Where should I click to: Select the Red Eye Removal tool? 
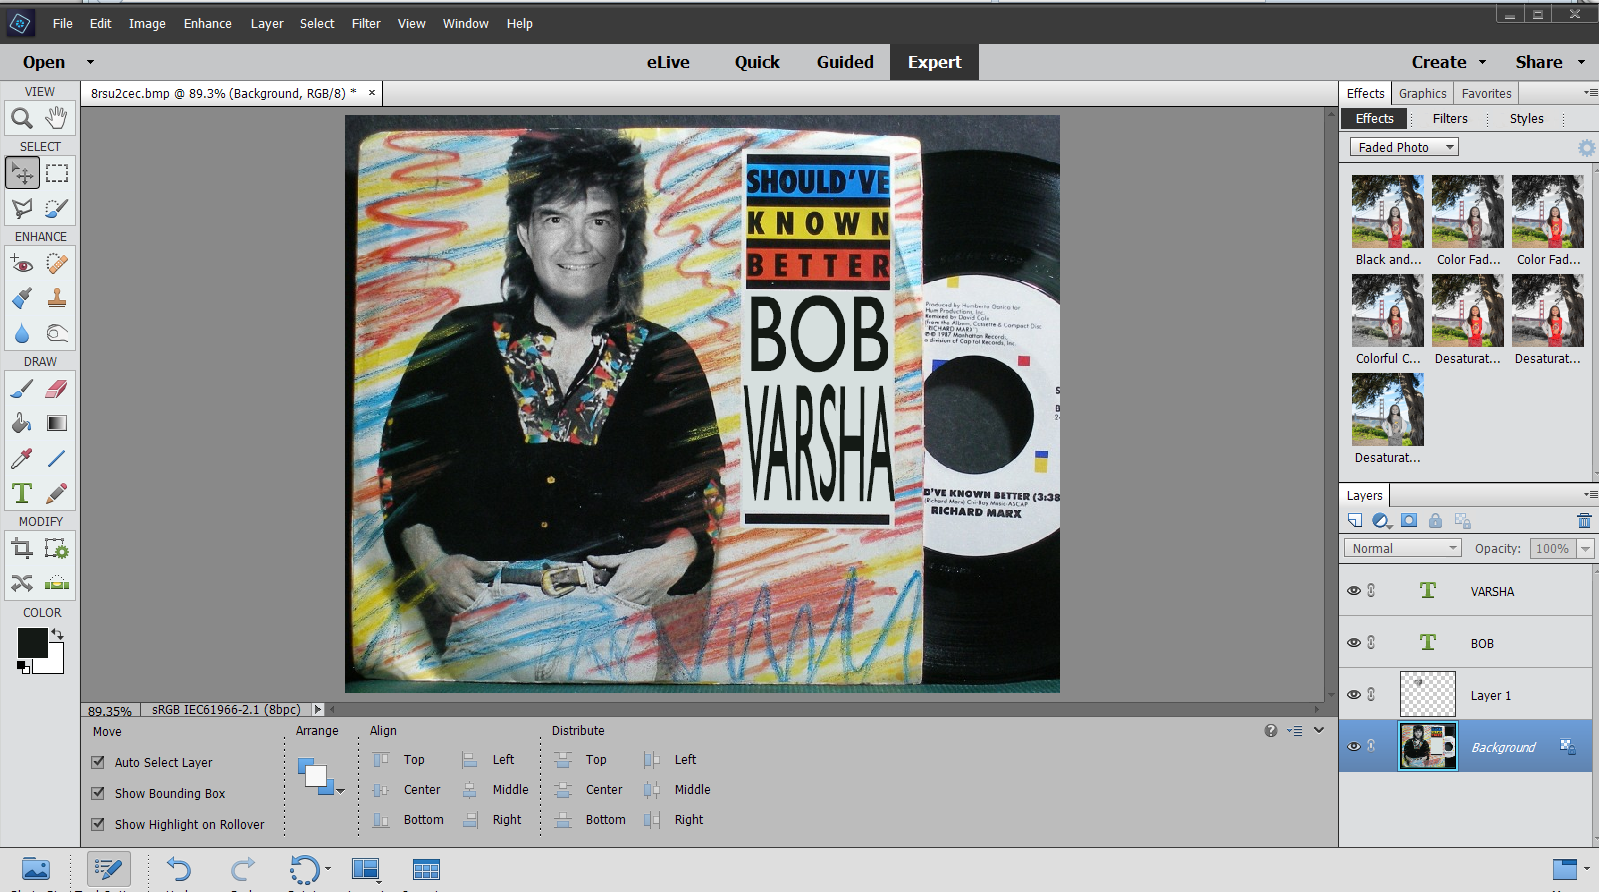click(x=22, y=264)
